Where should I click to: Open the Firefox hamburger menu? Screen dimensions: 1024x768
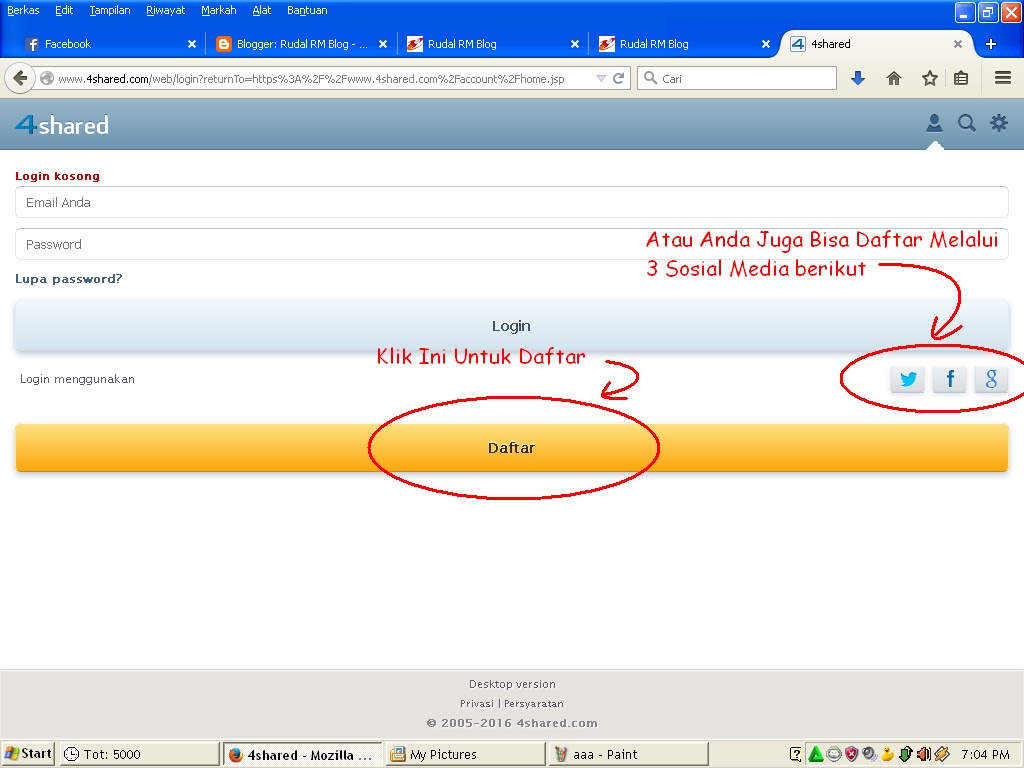[1002, 78]
